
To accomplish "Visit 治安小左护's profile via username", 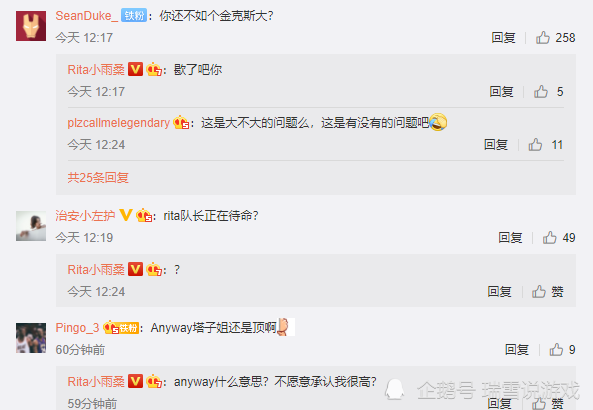I will [x=85, y=215].
